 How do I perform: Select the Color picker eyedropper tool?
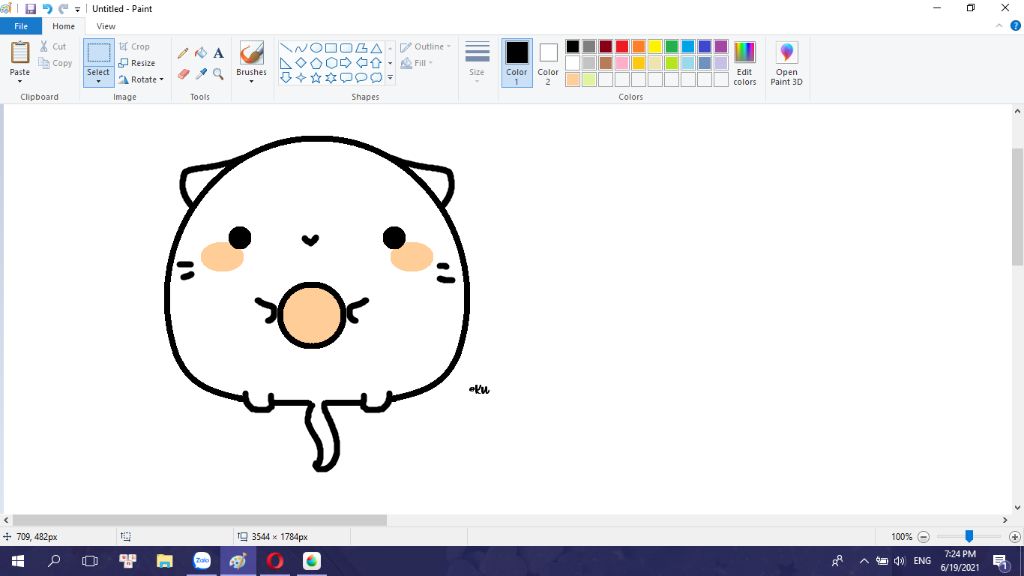(x=200, y=74)
